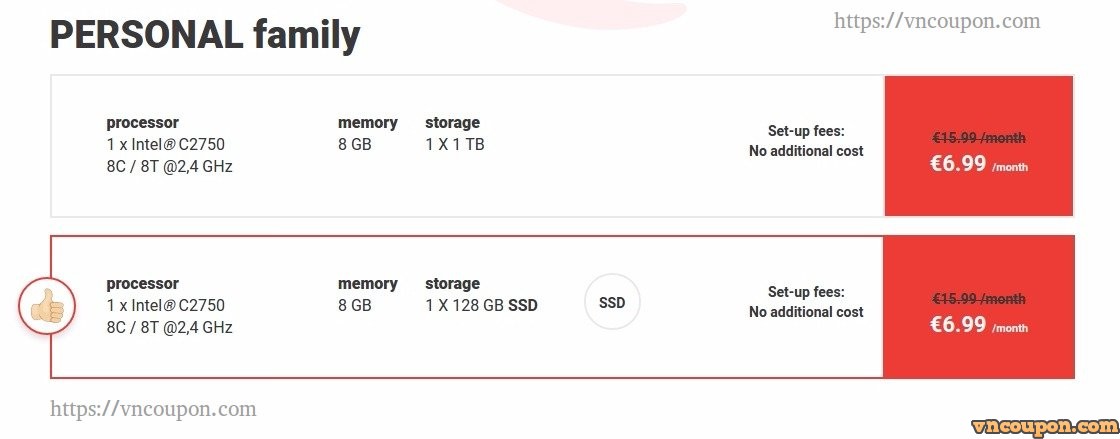Click the PERSONAL family heading
Screen dimensions: 1120x439
205,35
